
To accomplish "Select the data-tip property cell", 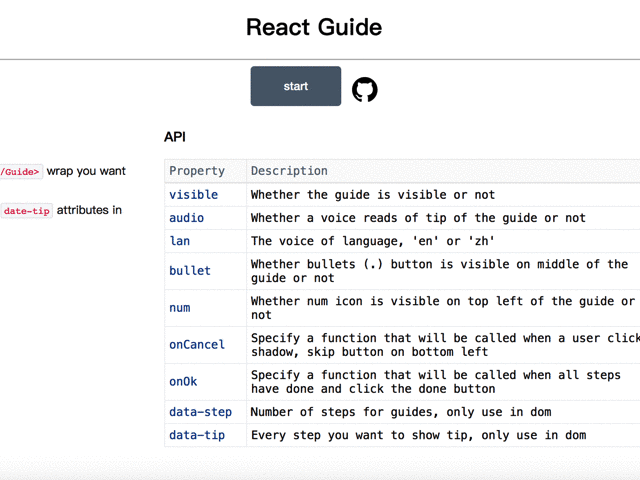I will point(197,435).
